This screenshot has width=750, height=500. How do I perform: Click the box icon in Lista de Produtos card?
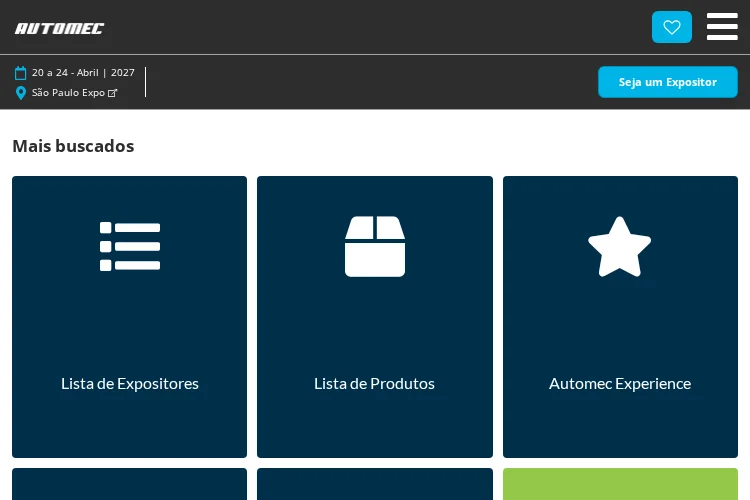point(375,246)
